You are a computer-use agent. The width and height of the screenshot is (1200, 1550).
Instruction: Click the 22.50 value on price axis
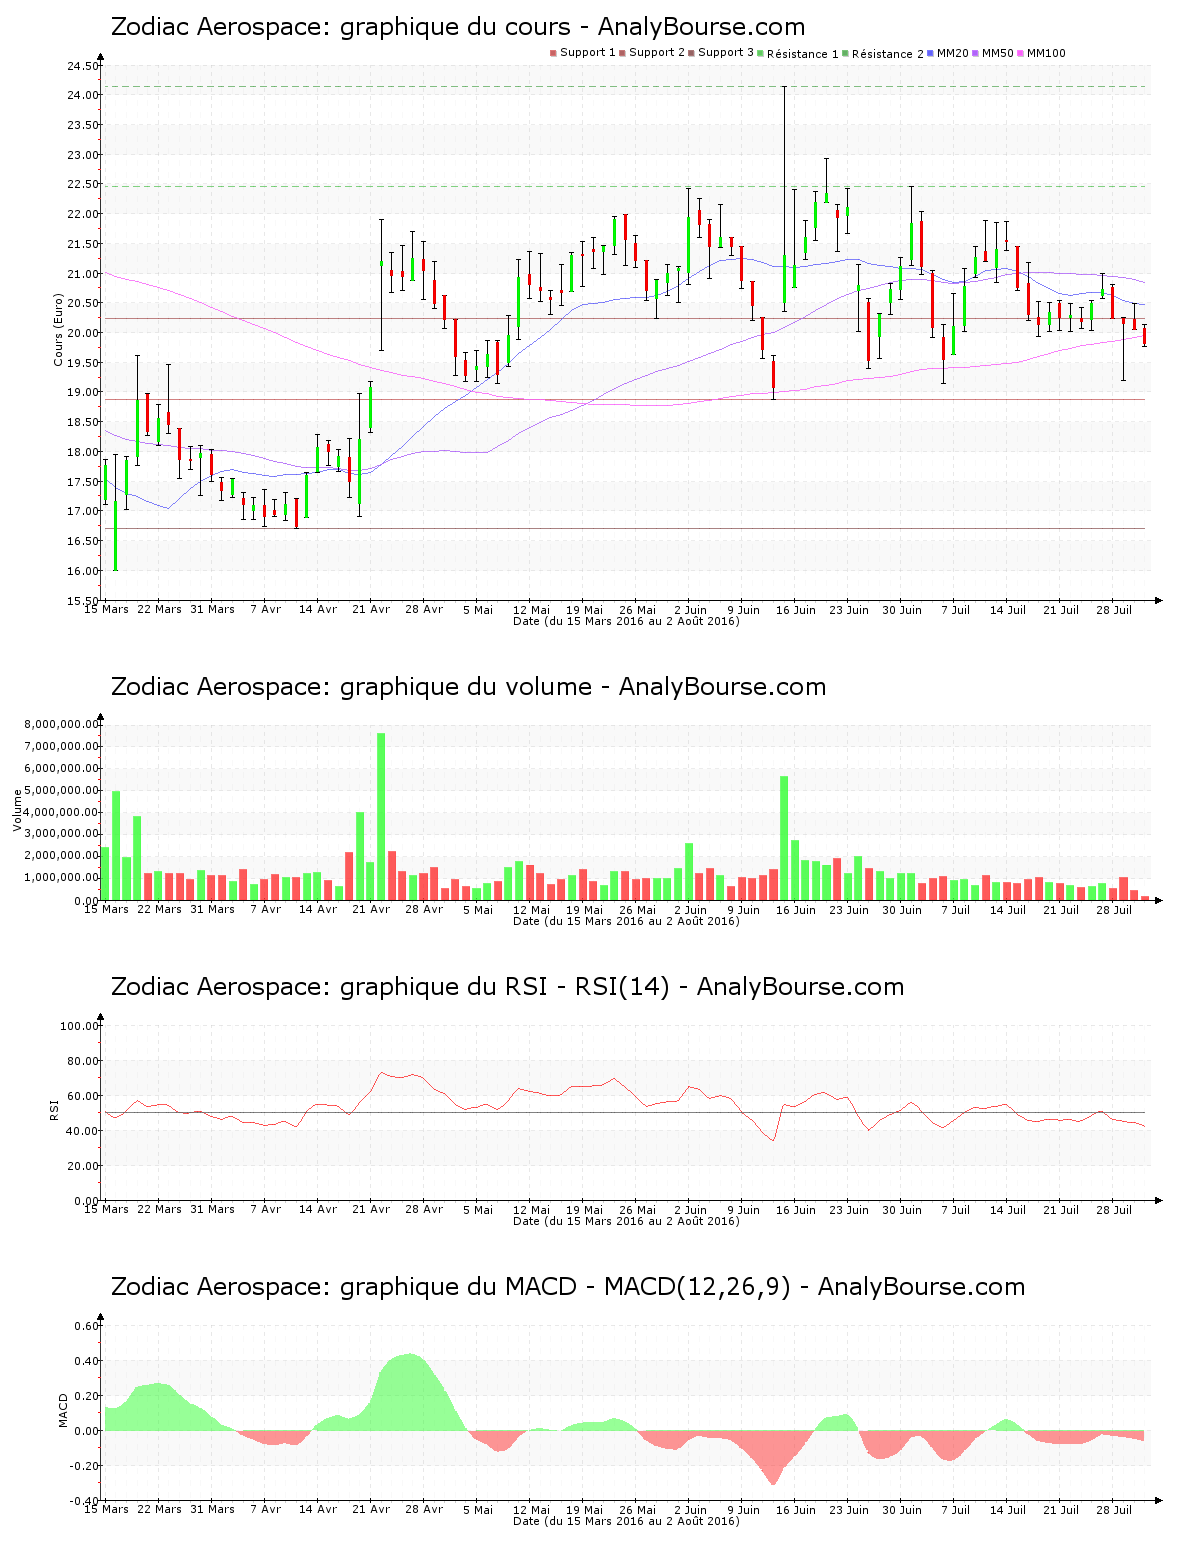point(83,185)
